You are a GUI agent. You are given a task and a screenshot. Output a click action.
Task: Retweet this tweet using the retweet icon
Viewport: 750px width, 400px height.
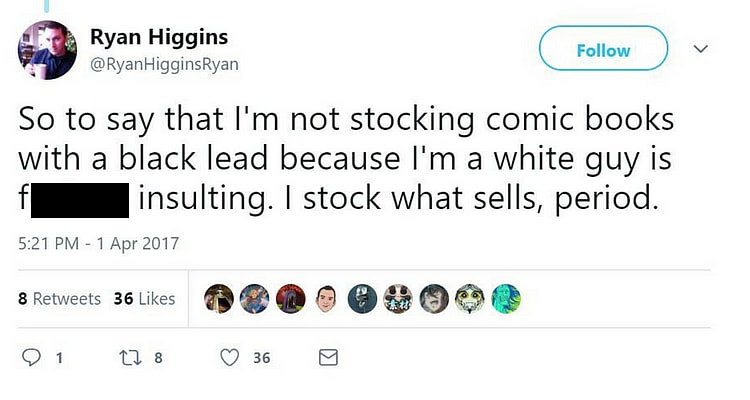tap(127, 357)
